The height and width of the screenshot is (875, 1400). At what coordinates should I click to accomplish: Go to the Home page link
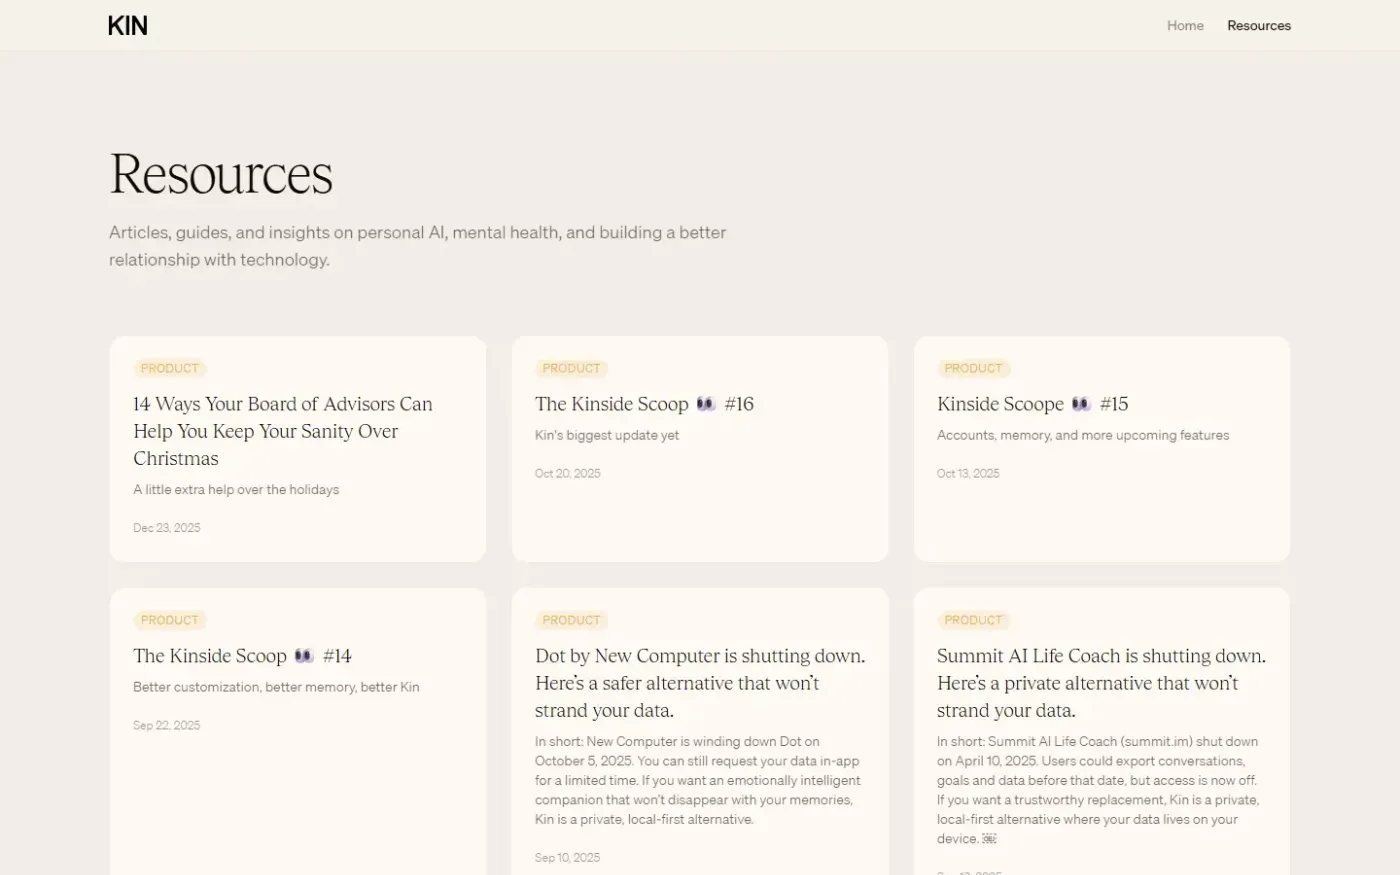tap(1185, 26)
